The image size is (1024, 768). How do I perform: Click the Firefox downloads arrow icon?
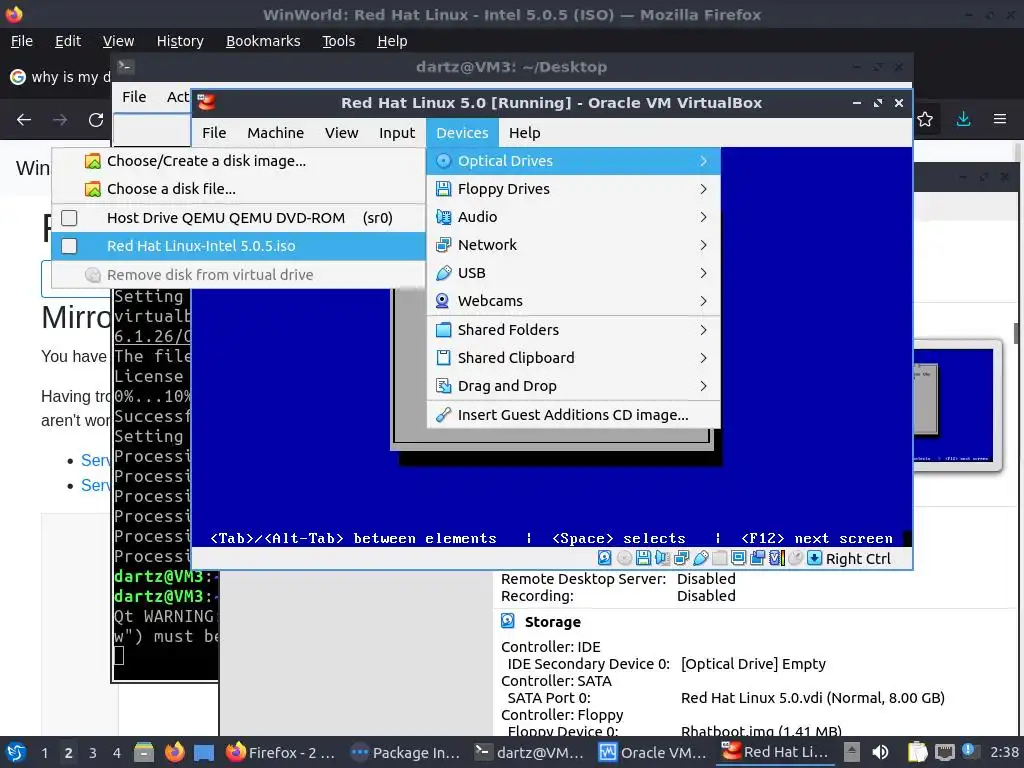[963, 120]
